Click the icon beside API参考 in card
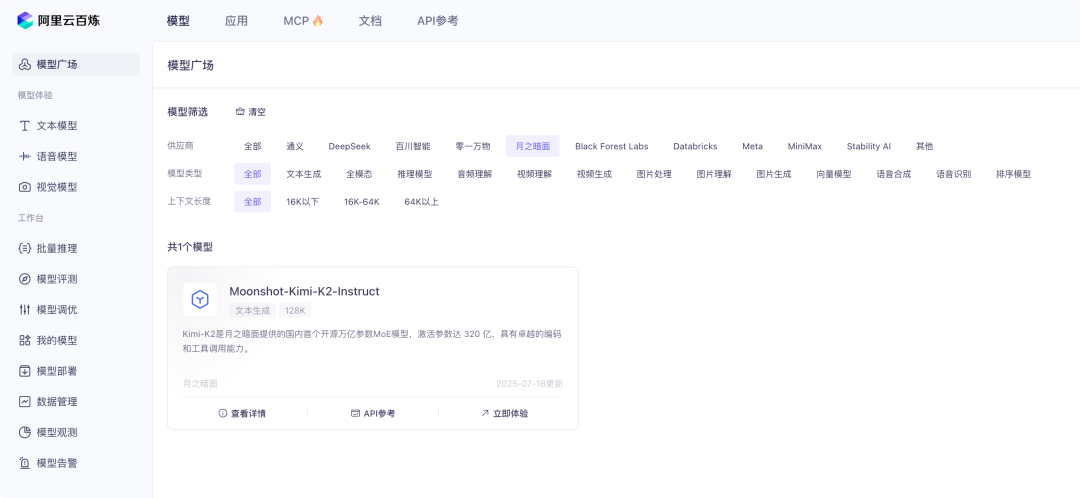The height and width of the screenshot is (498, 1080). click(x=355, y=413)
